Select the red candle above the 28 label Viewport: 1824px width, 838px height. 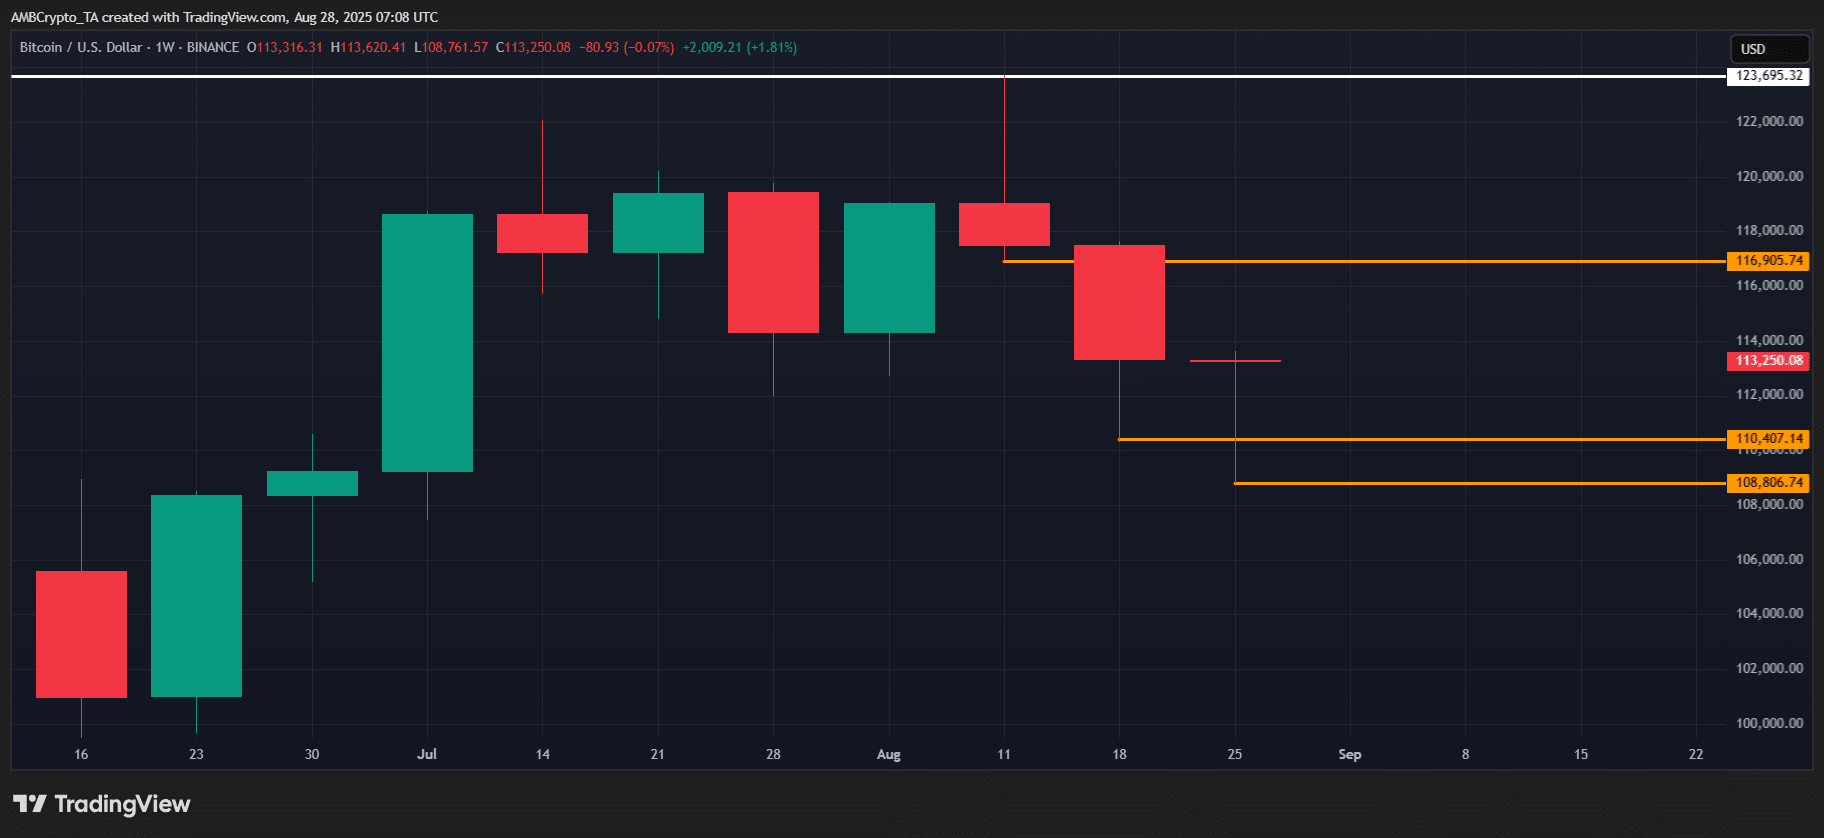[x=773, y=262]
